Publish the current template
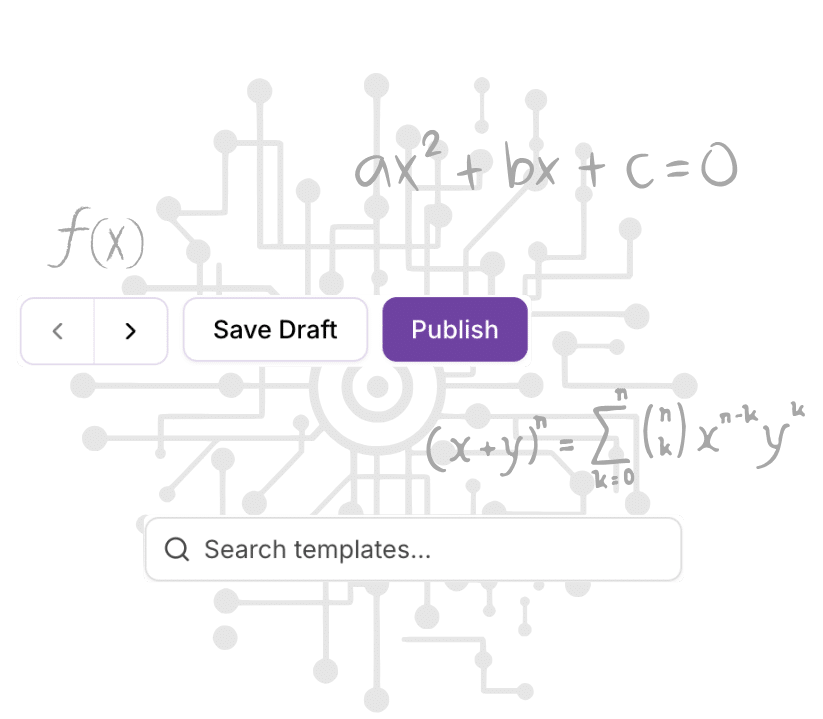 [455, 330]
